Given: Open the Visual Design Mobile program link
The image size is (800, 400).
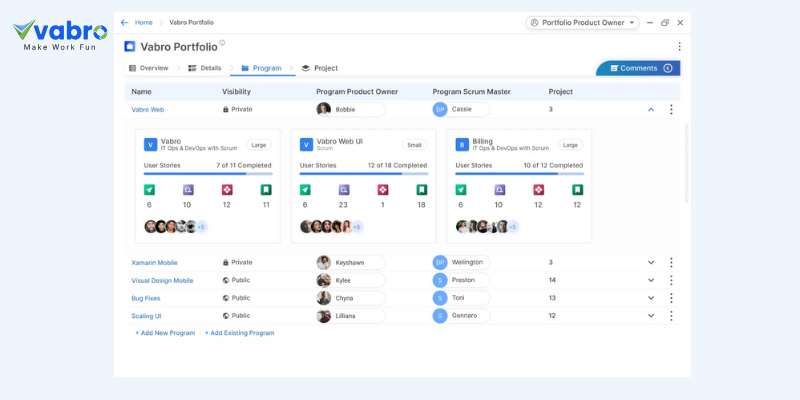Looking at the screenshot, I should coord(162,281).
